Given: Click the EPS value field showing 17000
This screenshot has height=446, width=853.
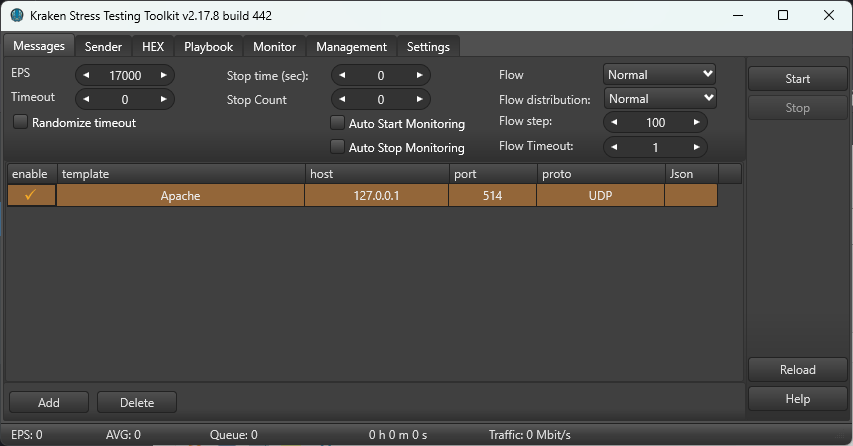Looking at the screenshot, I should (x=125, y=75).
